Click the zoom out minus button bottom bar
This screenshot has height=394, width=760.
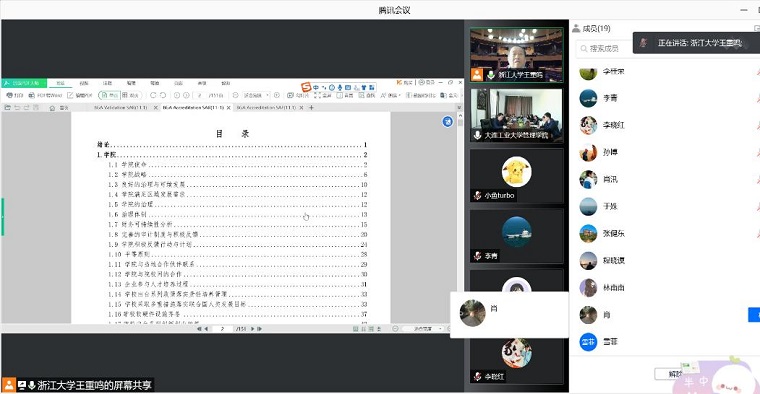coord(395,329)
